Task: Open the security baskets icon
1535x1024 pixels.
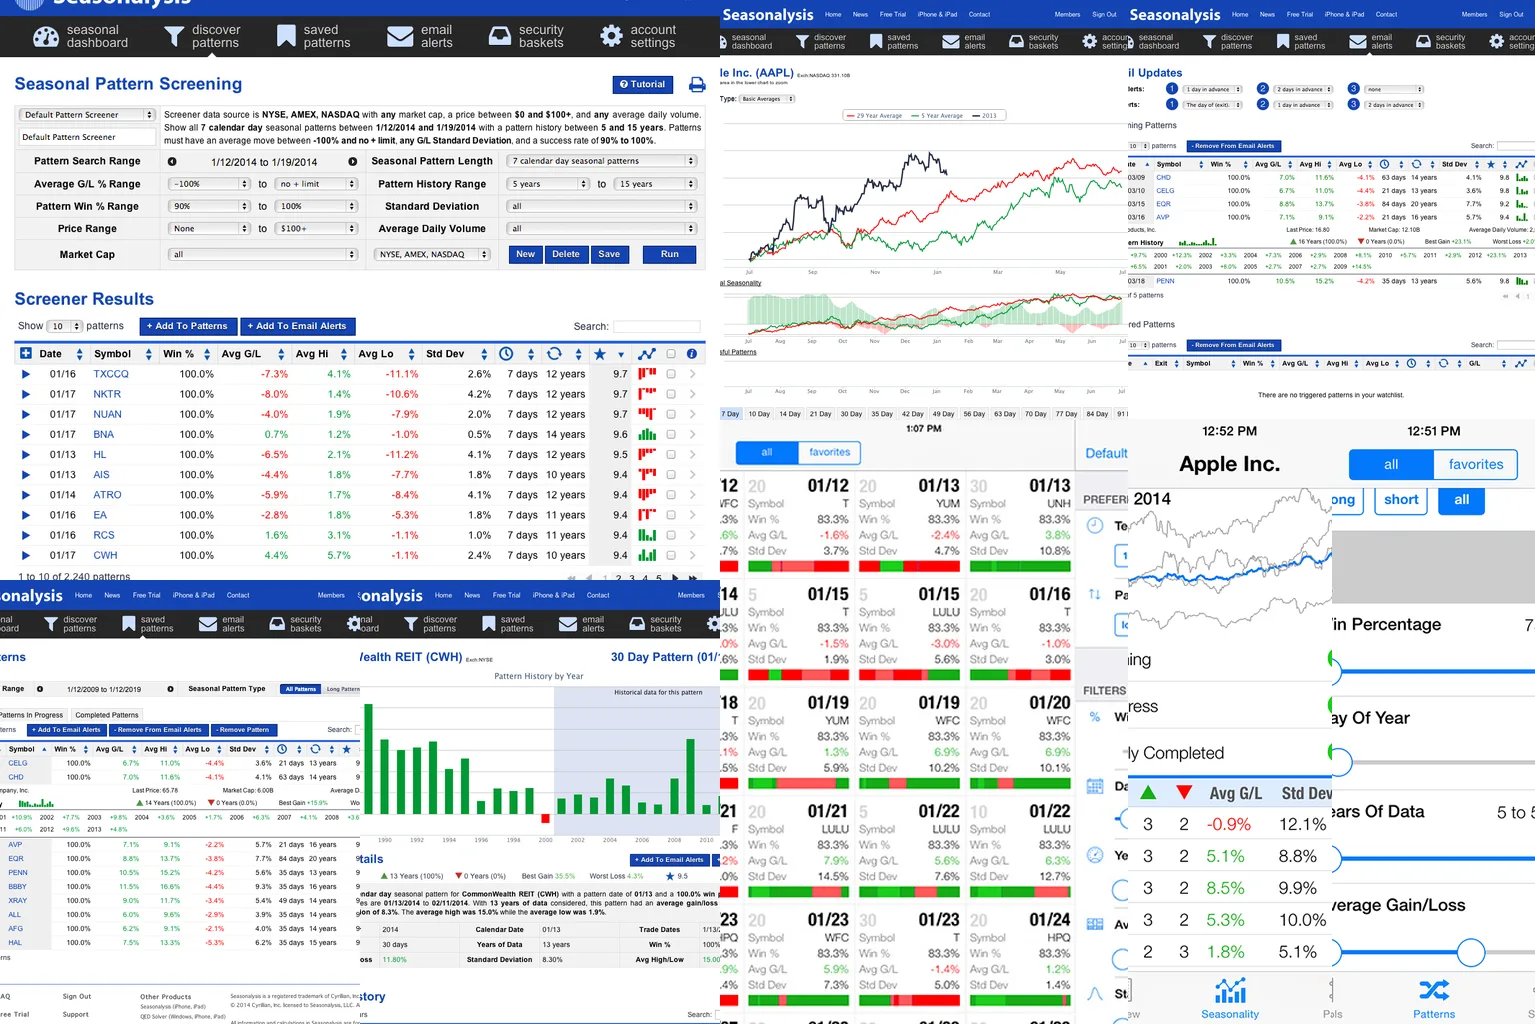Action: pos(500,37)
